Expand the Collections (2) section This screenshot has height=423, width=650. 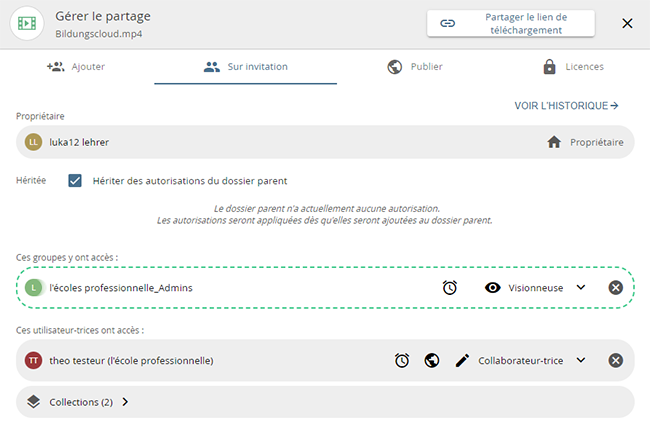point(125,402)
